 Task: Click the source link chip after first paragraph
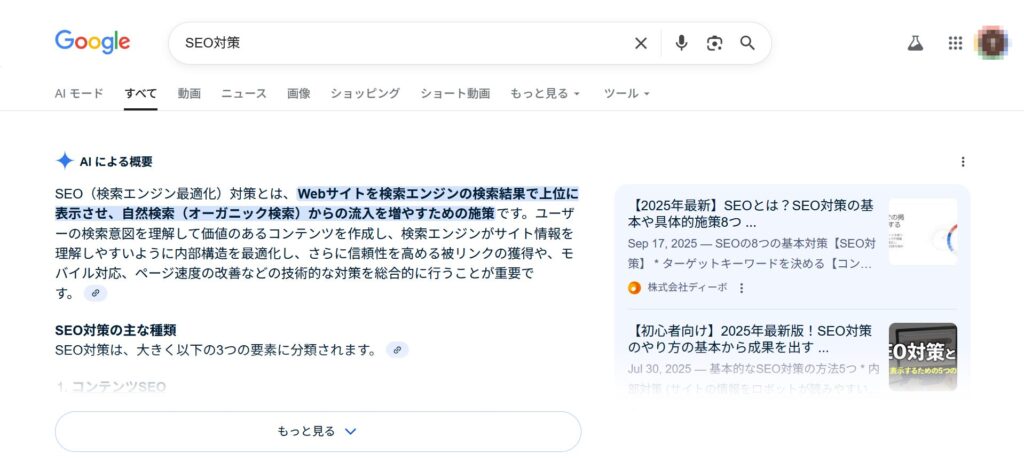pos(95,293)
